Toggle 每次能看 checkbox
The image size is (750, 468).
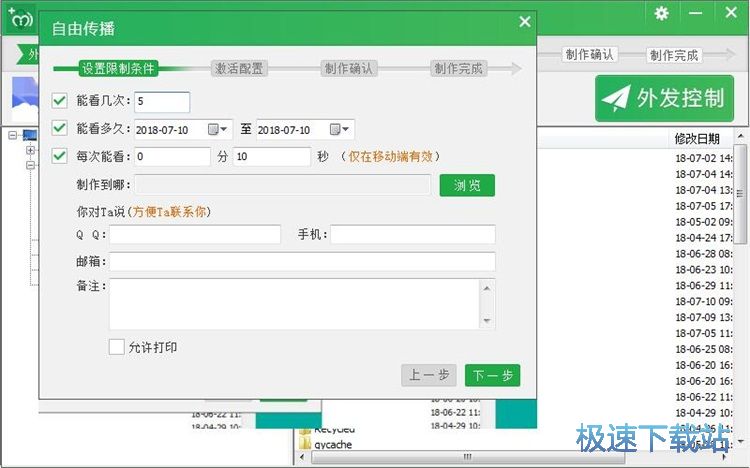pyautogui.click(x=60, y=156)
